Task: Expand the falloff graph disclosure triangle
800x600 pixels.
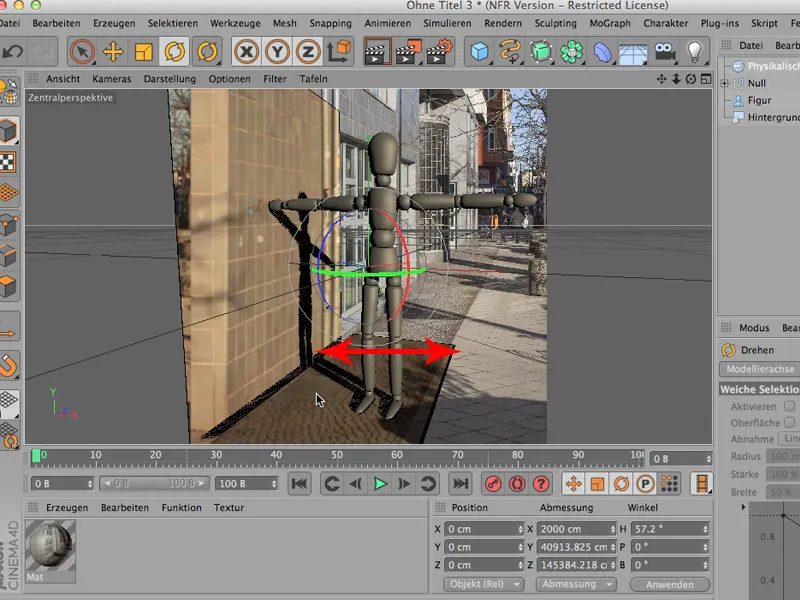Action: click(743, 507)
